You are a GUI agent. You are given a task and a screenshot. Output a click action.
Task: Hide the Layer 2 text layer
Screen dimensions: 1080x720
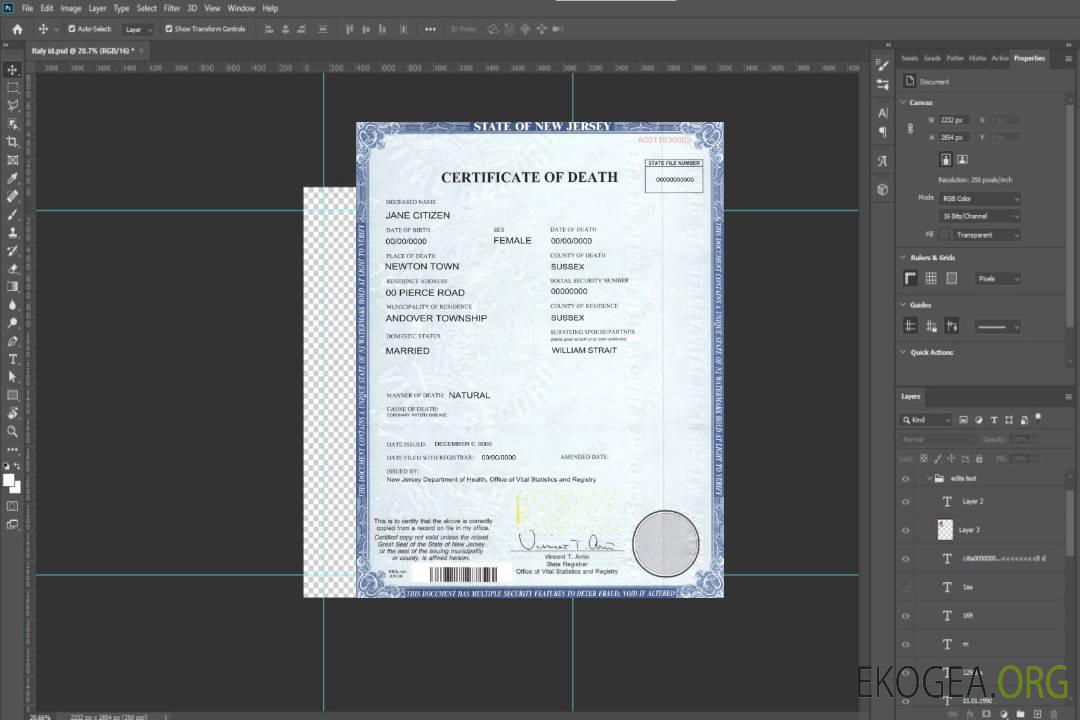(906, 502)
